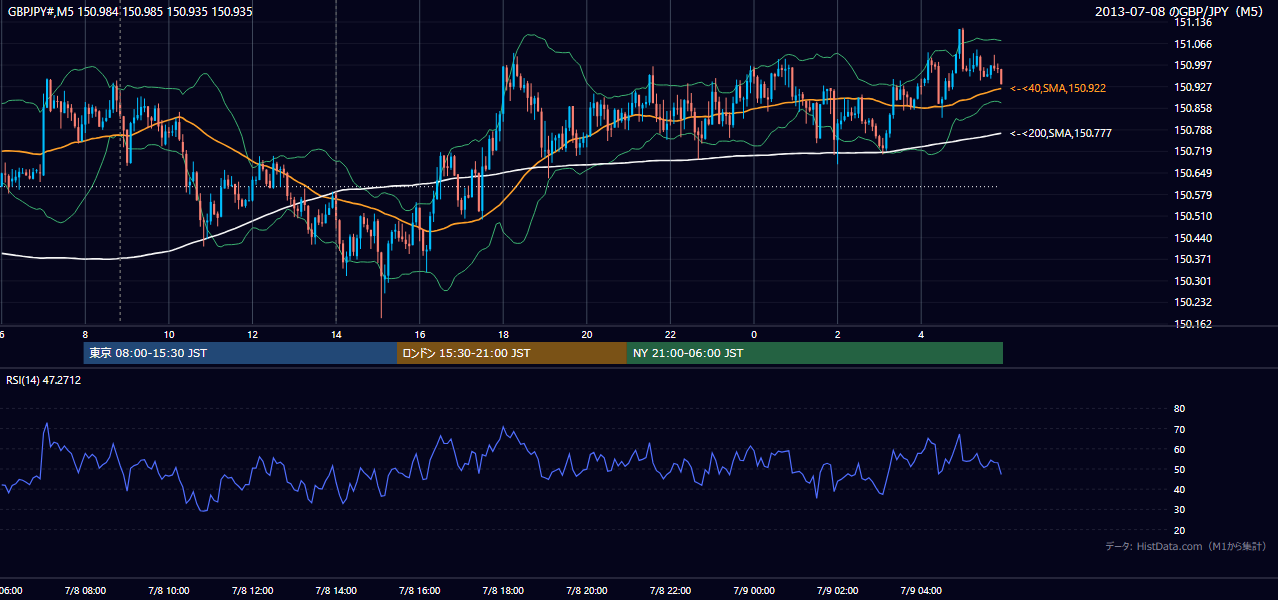This screenshot has height=600, width=1278.
Task: Click the 7/8 10:00 date axis label
Action: 168,591
